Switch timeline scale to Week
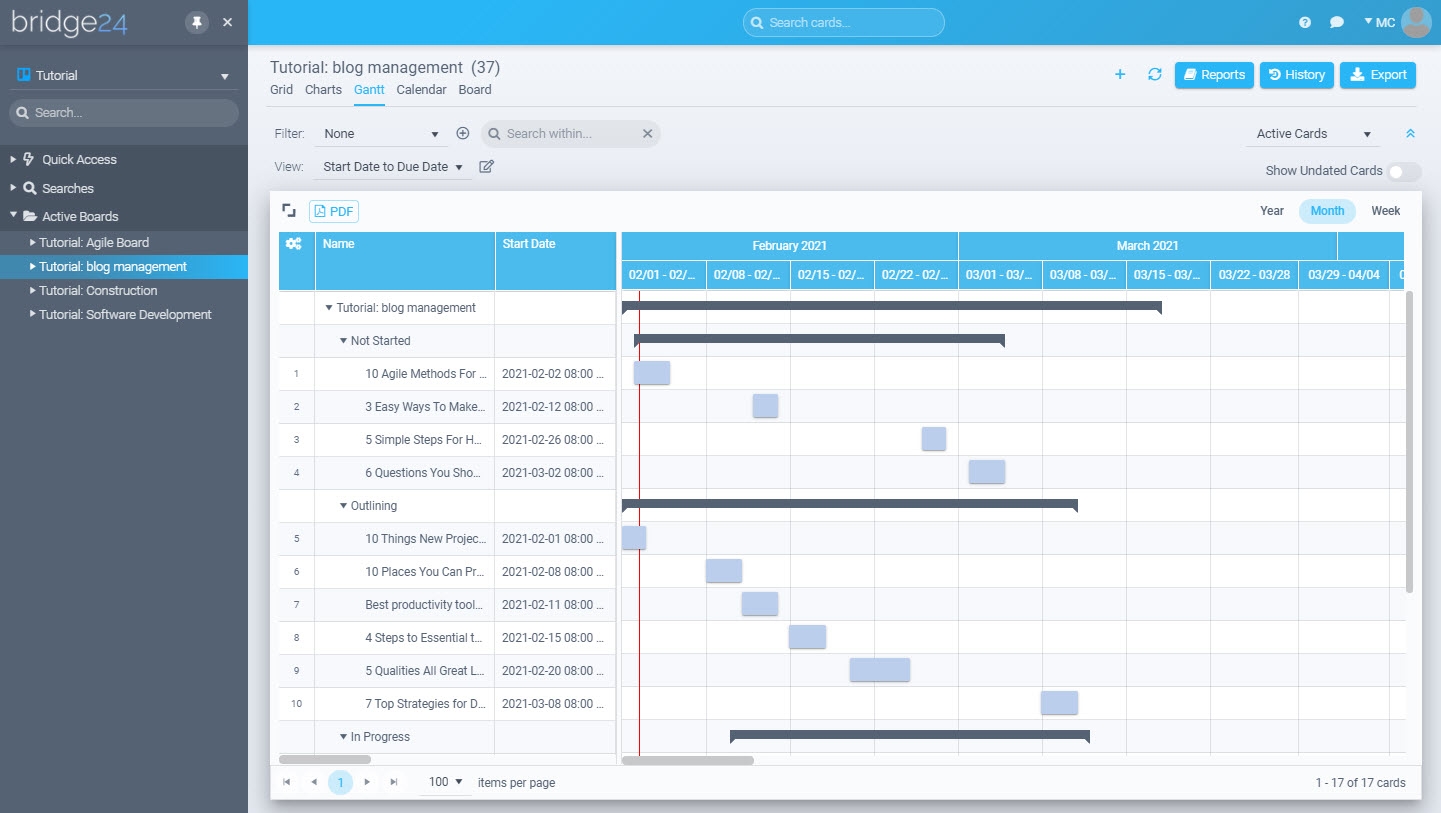The image size is (1441, 813). coord(1385,211)
